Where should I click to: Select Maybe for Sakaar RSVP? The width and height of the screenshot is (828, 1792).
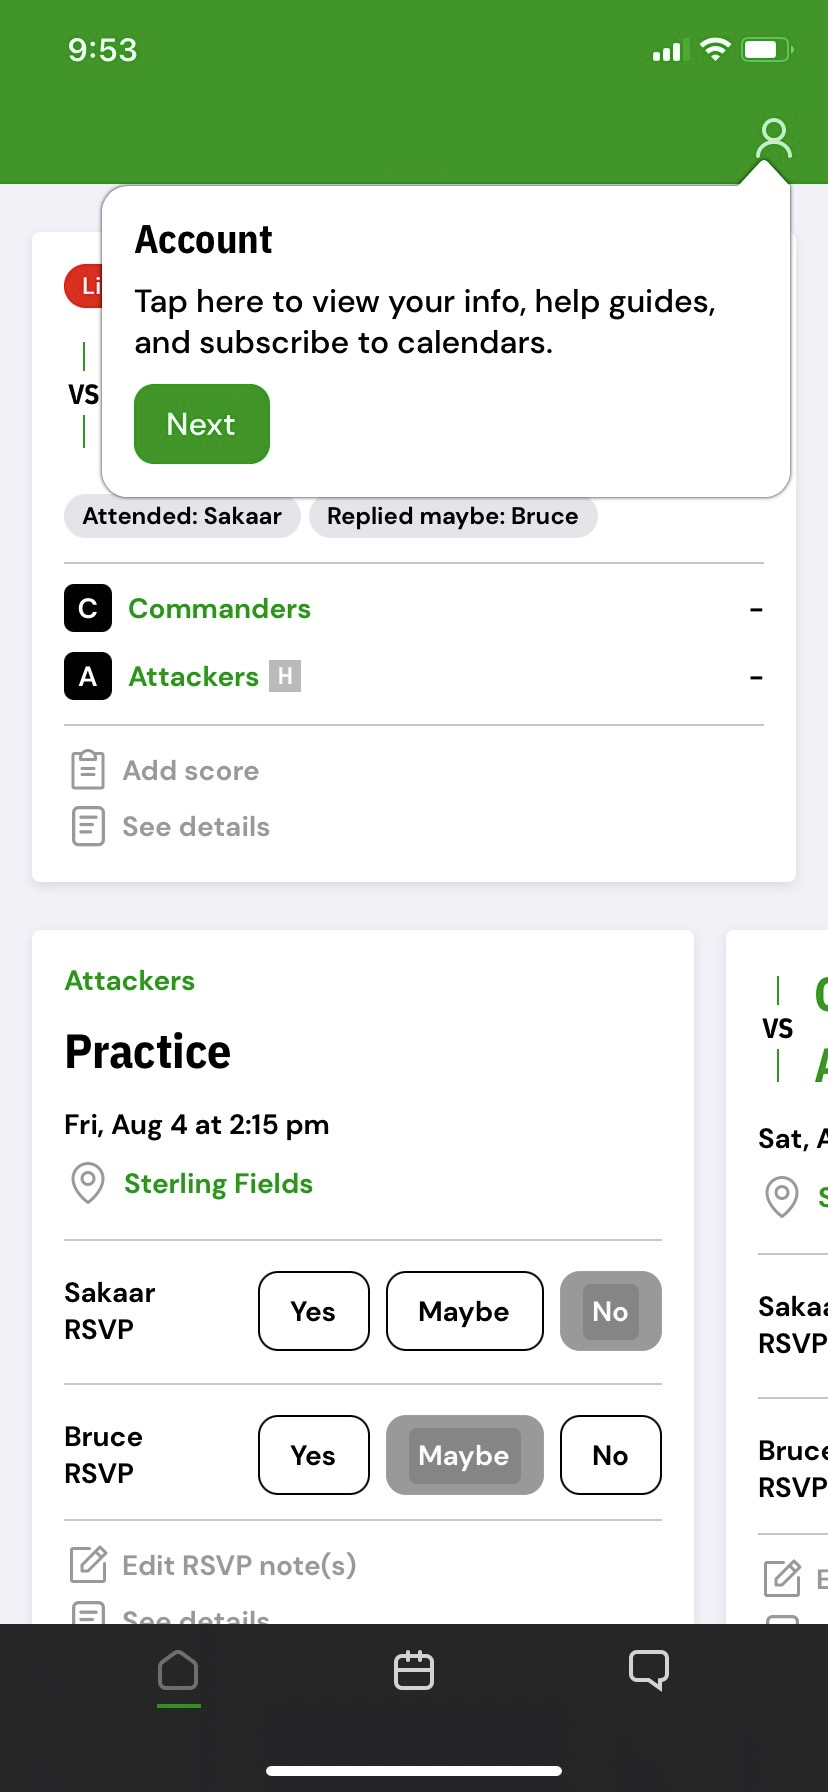(x=465, y=1311)
